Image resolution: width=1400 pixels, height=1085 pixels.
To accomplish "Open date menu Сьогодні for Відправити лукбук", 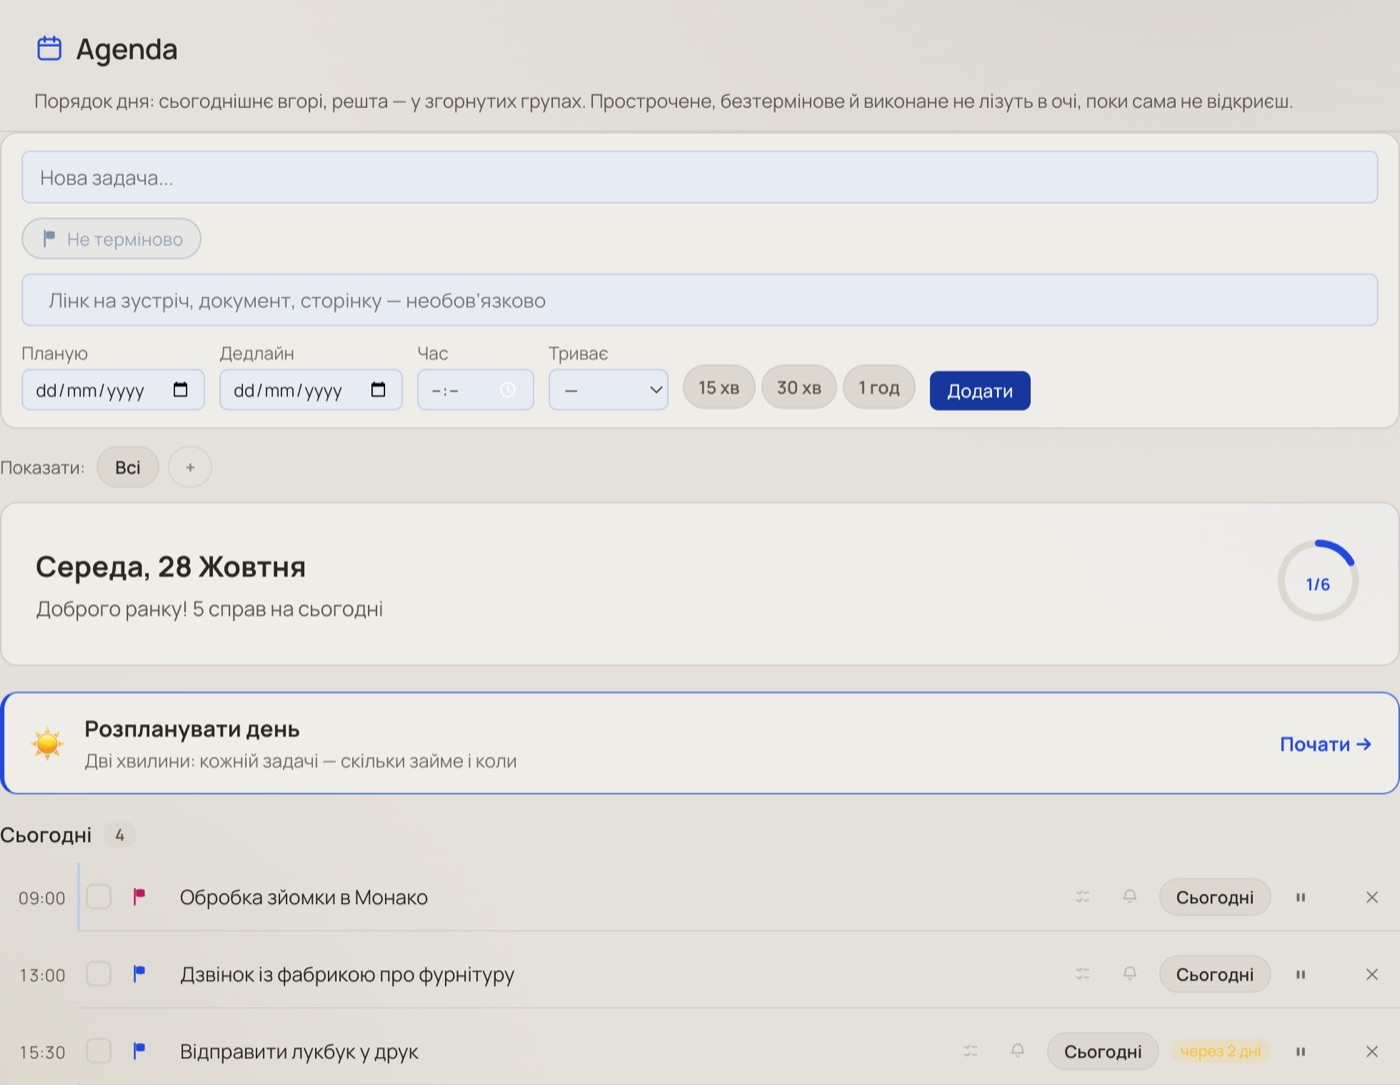I will [x=1103, y=1051].
